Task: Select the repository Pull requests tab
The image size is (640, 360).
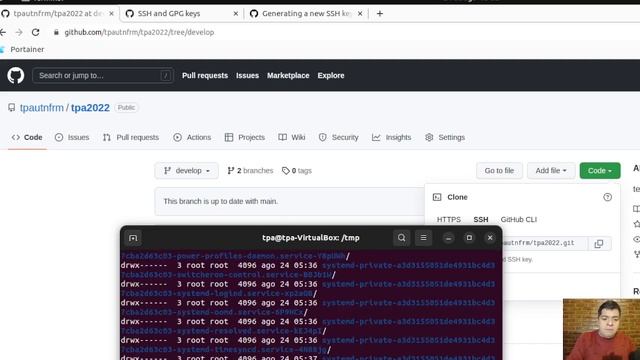Action: [131, 138]
